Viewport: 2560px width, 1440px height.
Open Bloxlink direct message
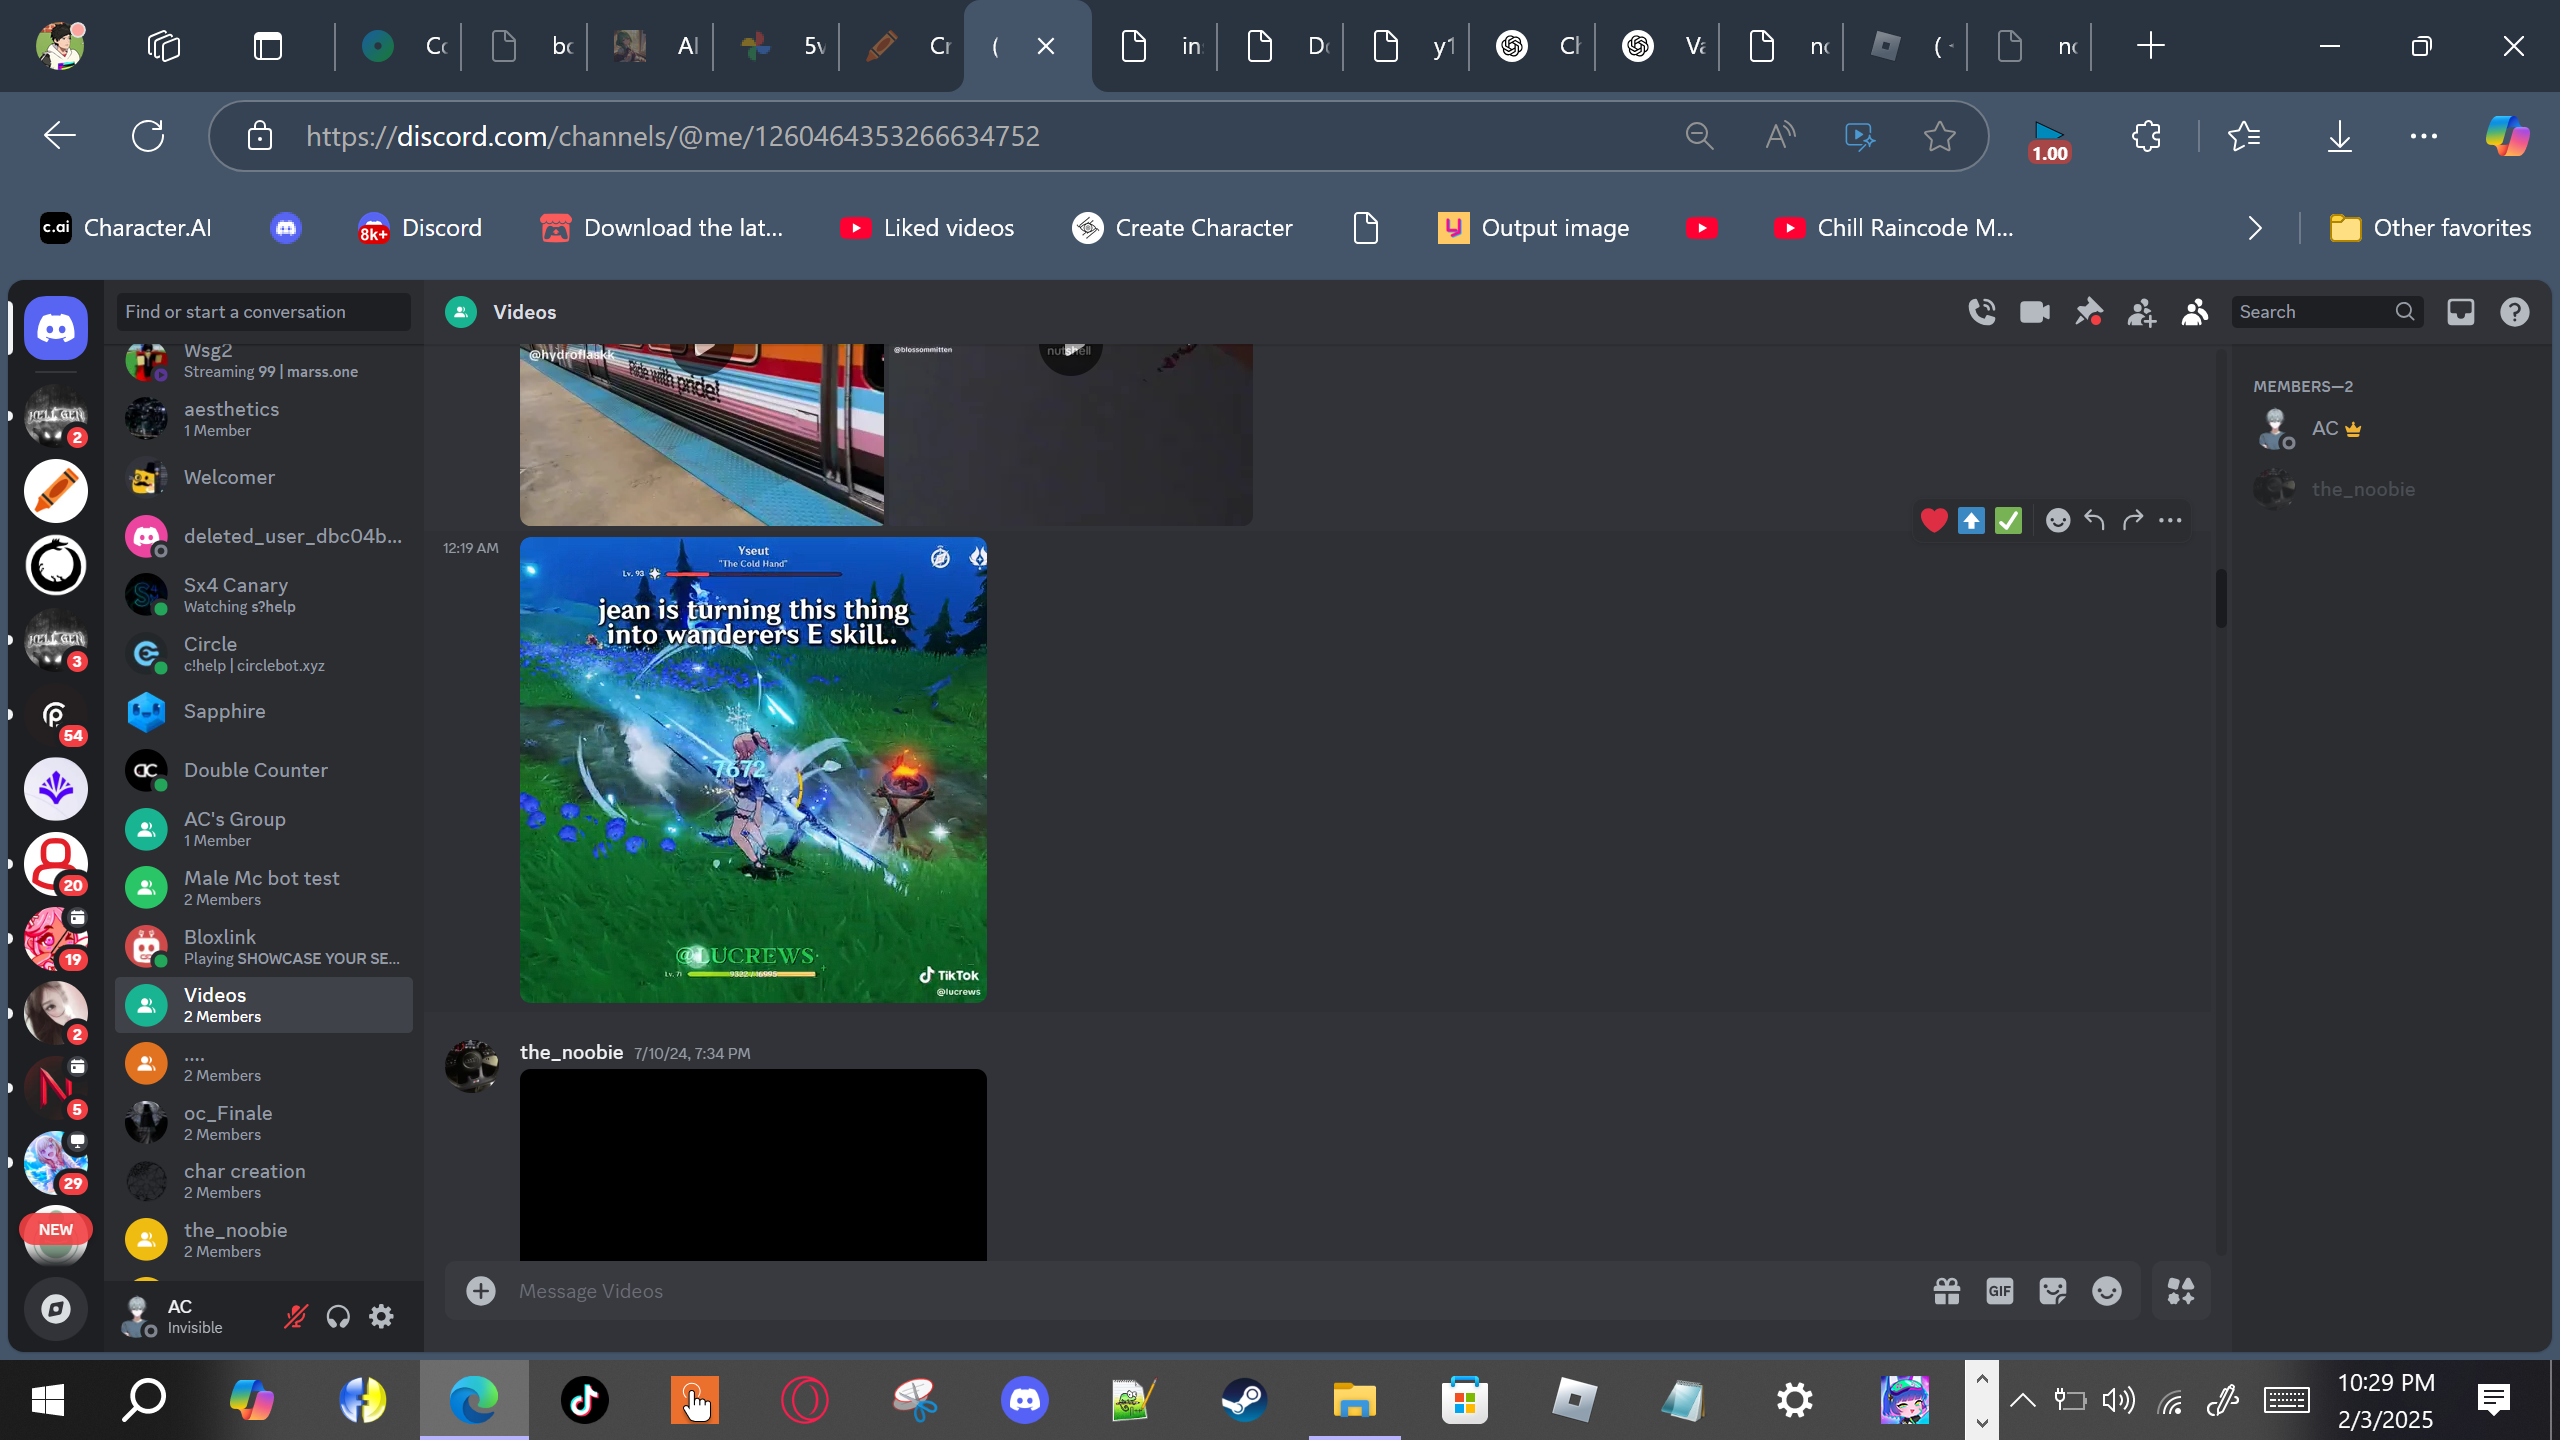[x=264, y=947]
